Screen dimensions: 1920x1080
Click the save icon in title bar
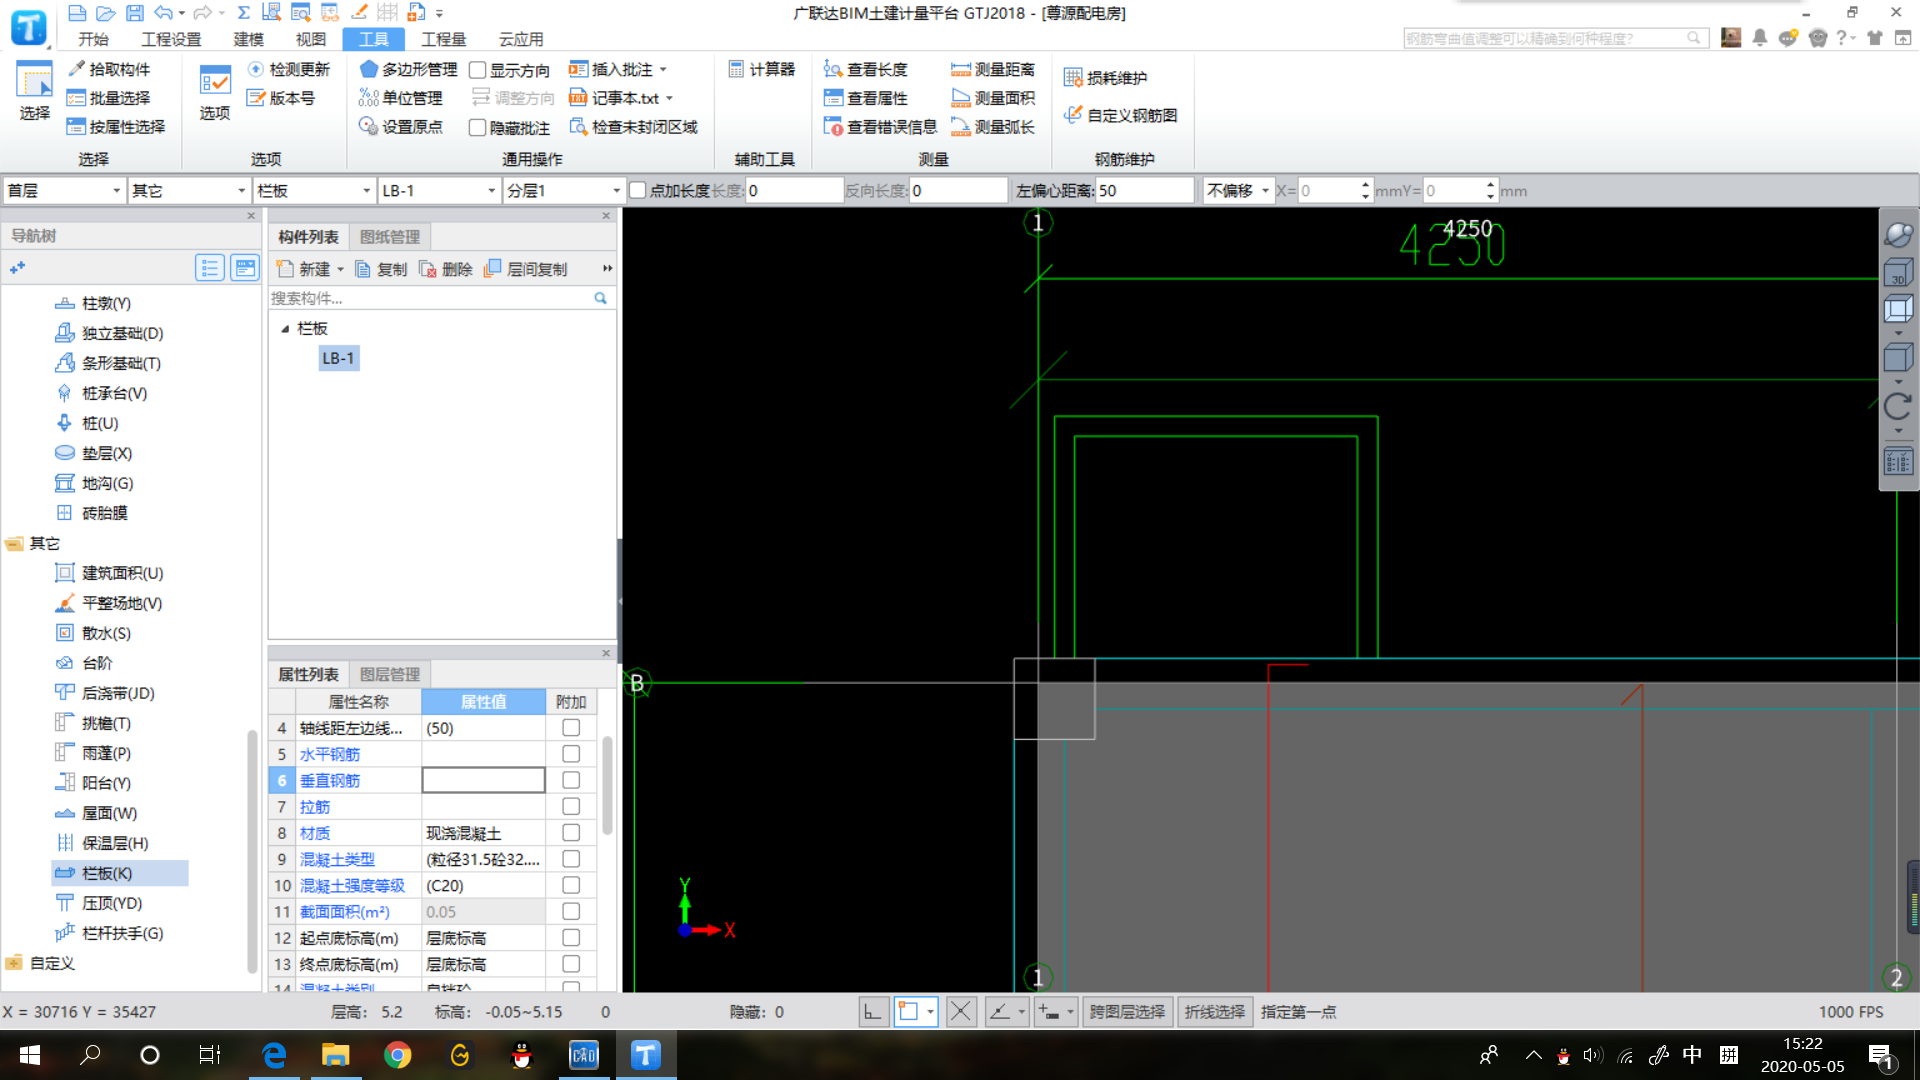pos(135,13)
